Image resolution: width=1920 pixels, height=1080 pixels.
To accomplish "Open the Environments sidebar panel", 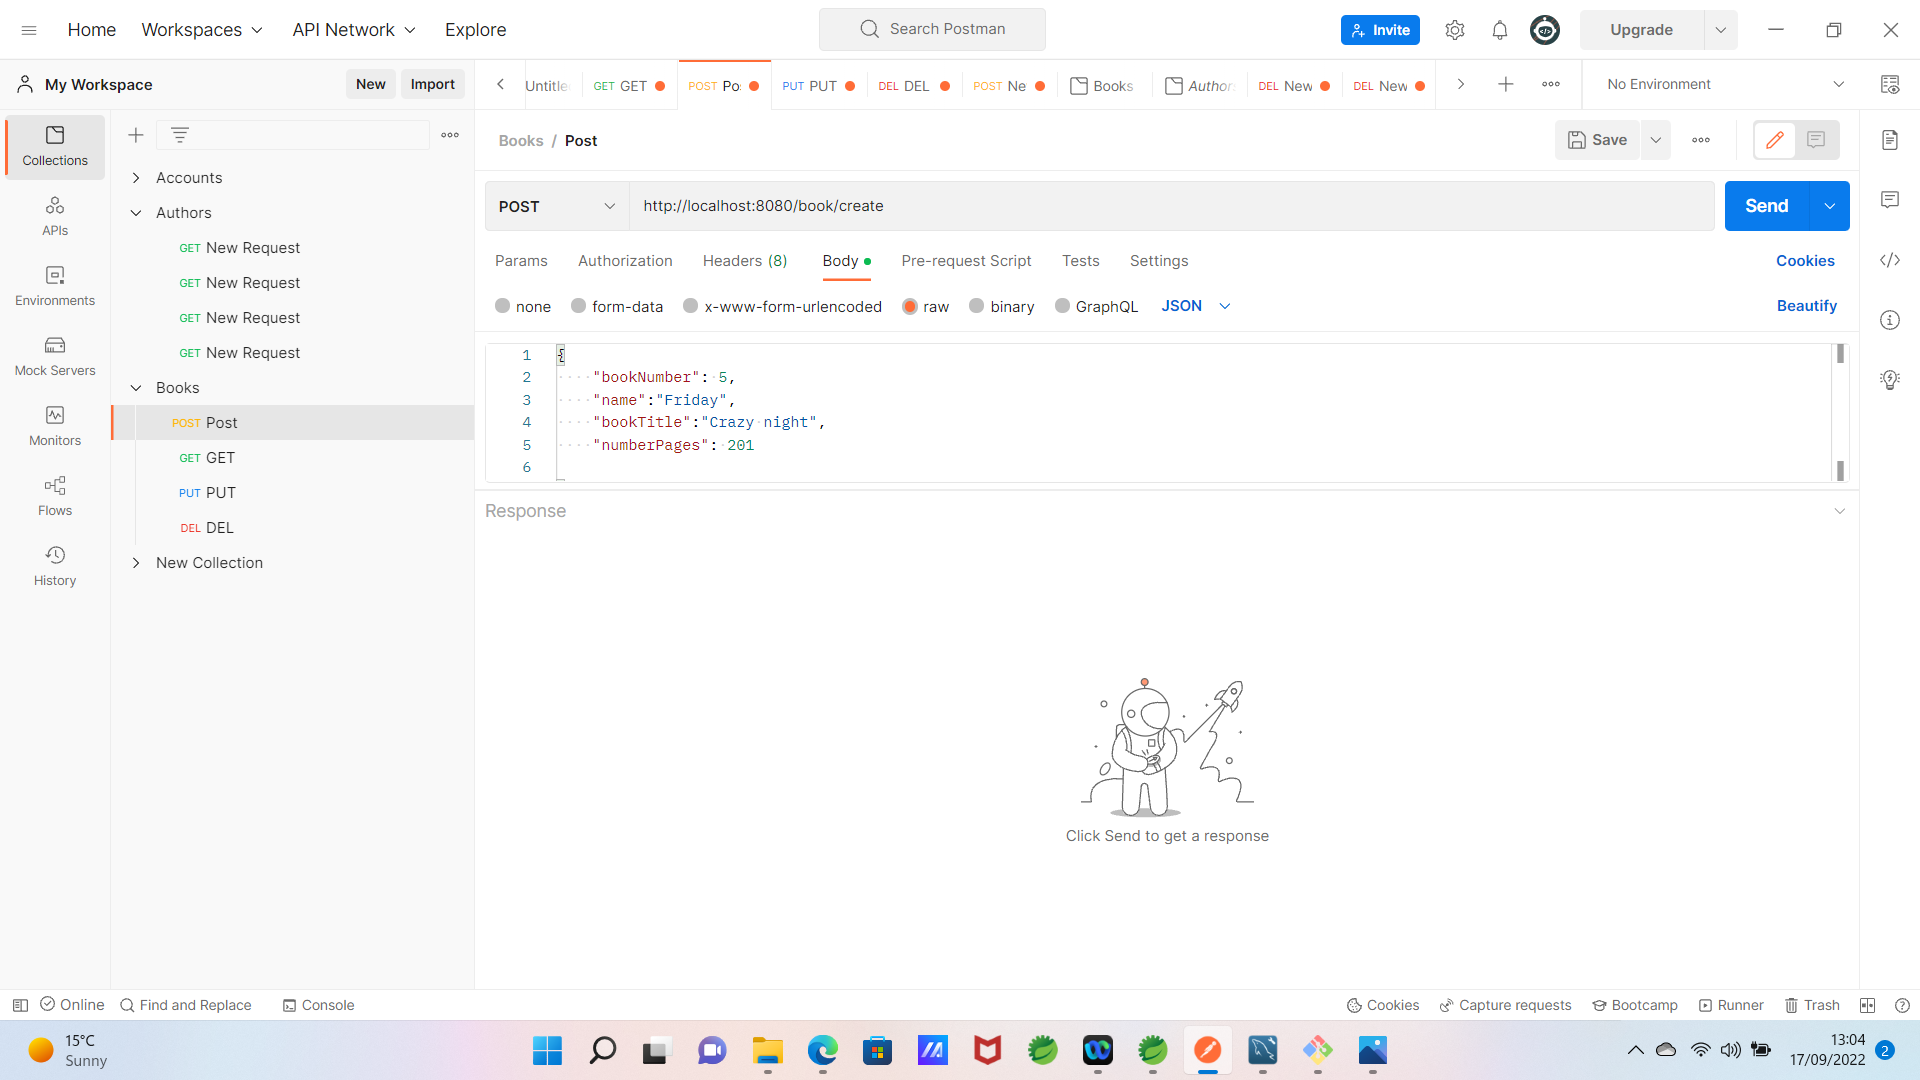I will click(x=55, y=286).
